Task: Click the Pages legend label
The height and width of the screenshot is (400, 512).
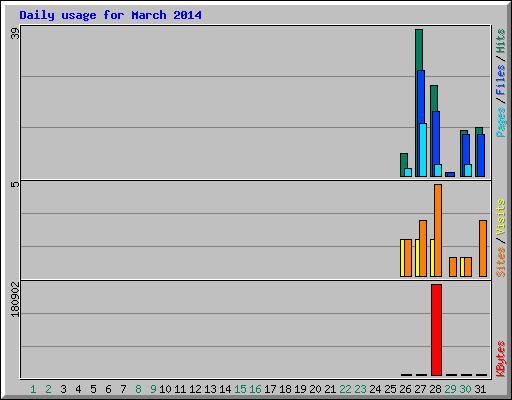Action: tap(500, 122)
